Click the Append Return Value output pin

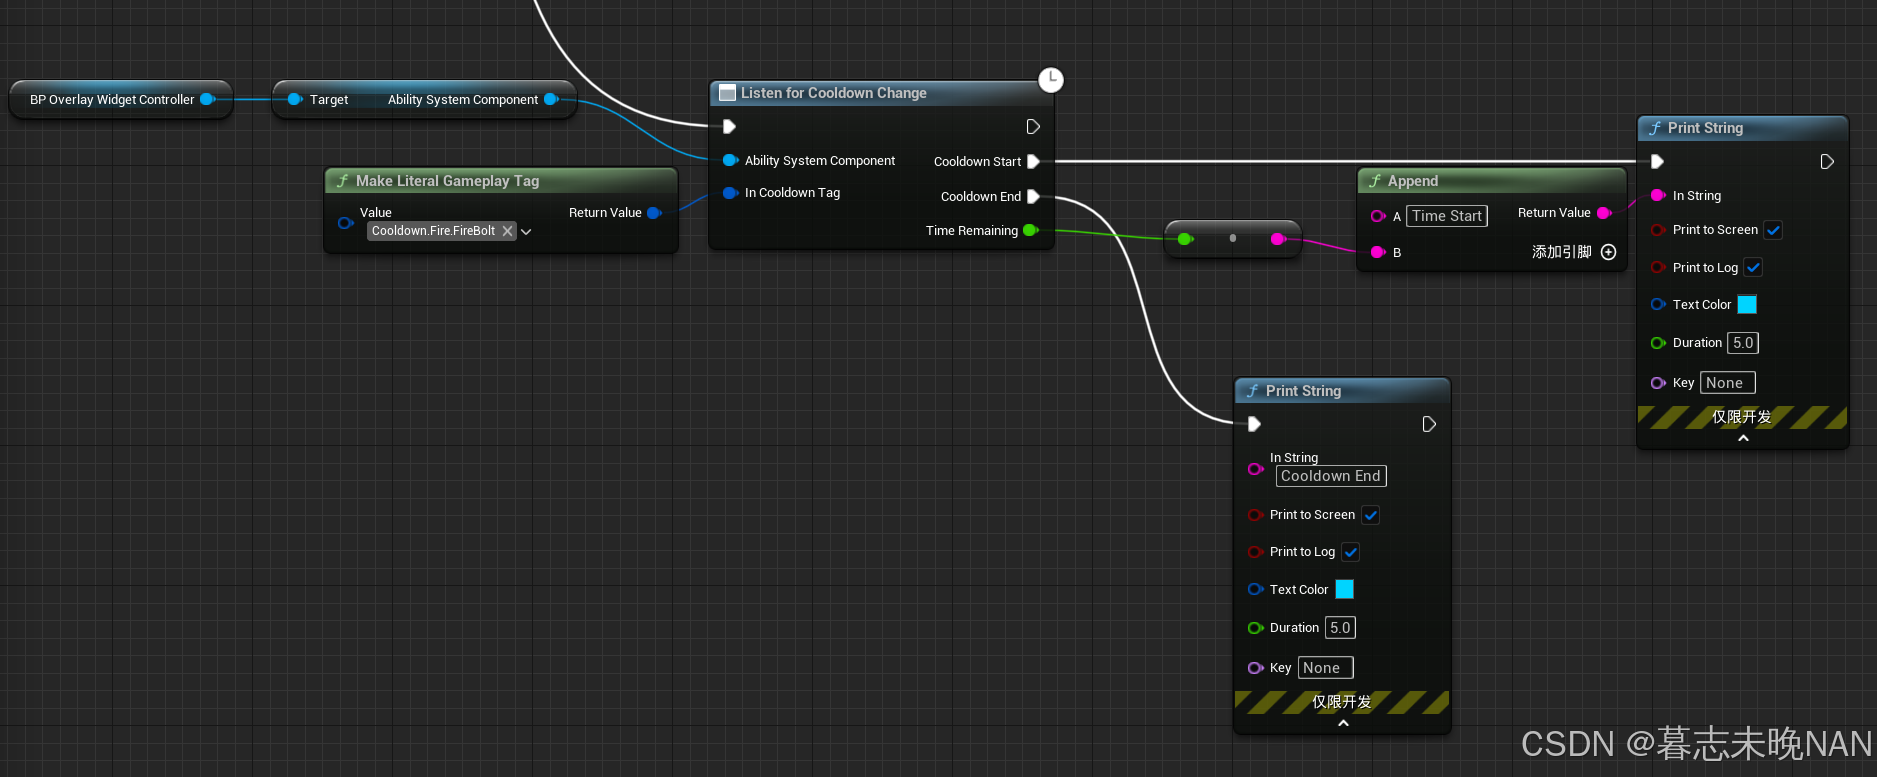click(1604, 213)
